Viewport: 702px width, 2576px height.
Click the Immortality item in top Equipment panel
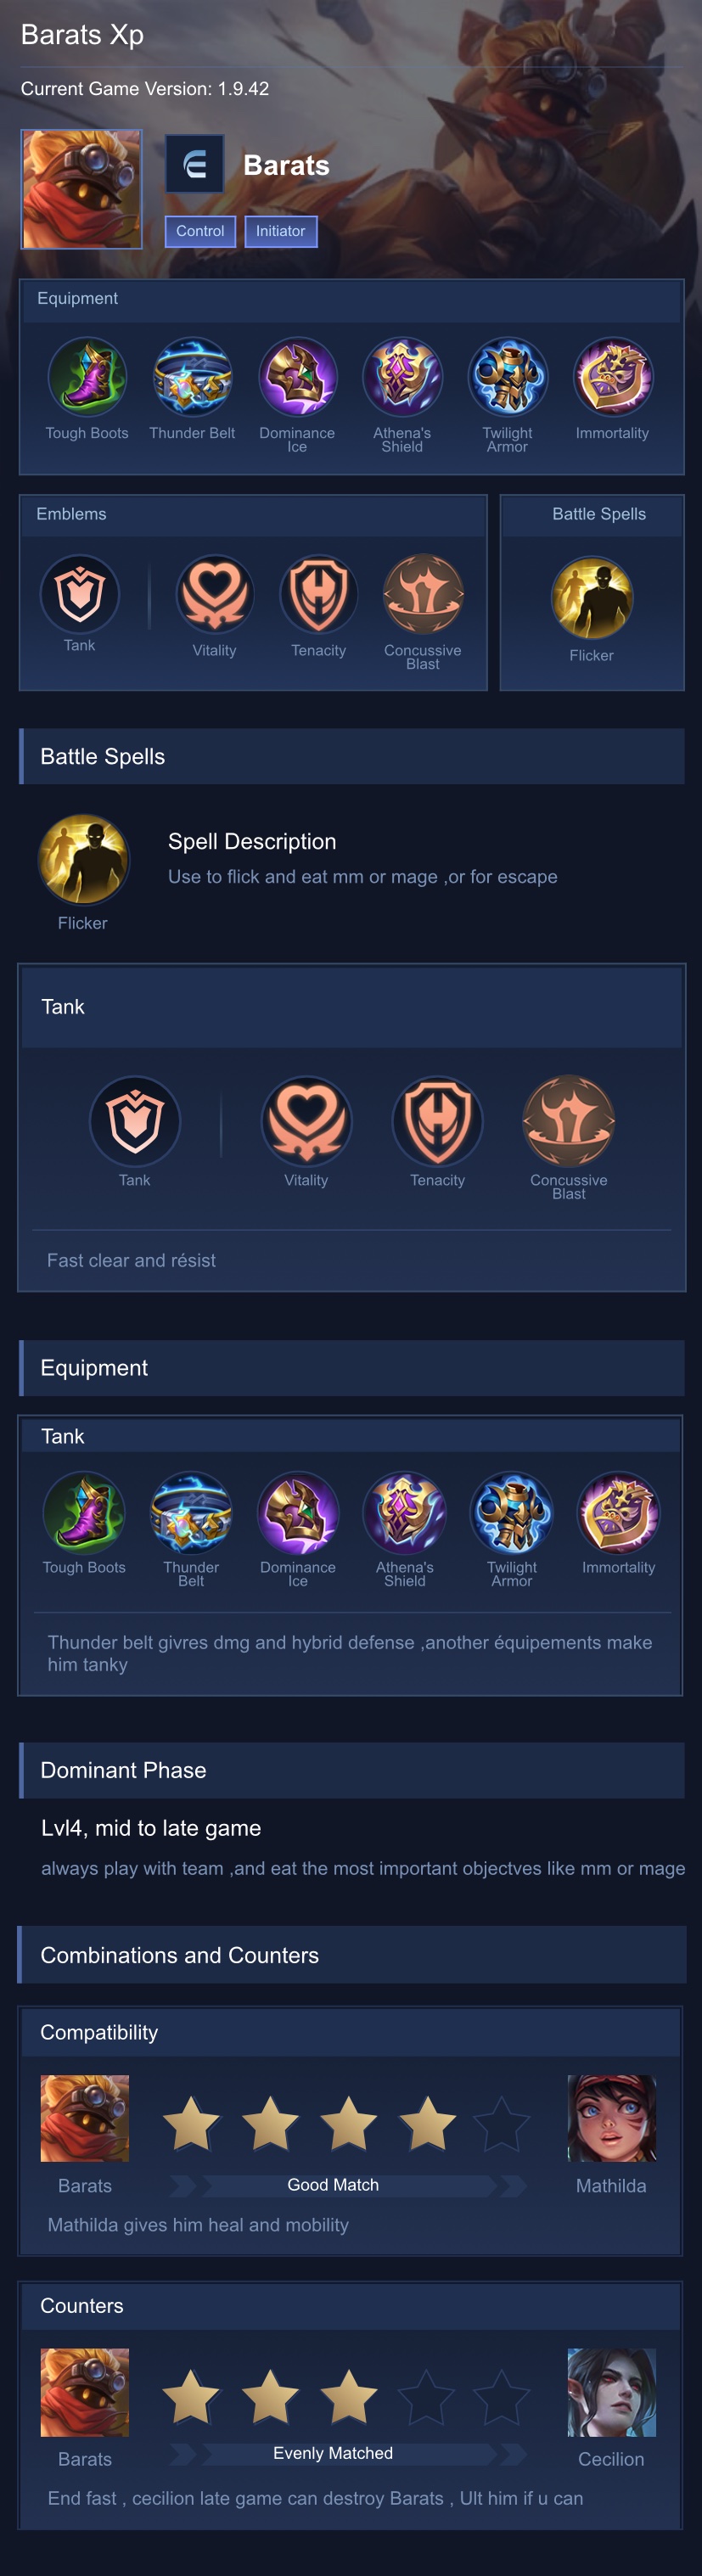point(613,377)
